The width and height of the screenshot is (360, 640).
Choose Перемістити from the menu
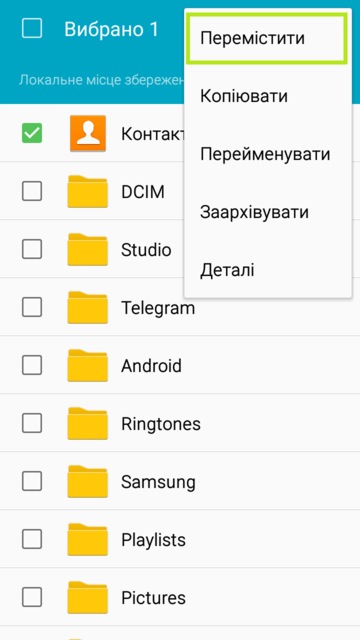pyautogui.click(x=267, y=38)
